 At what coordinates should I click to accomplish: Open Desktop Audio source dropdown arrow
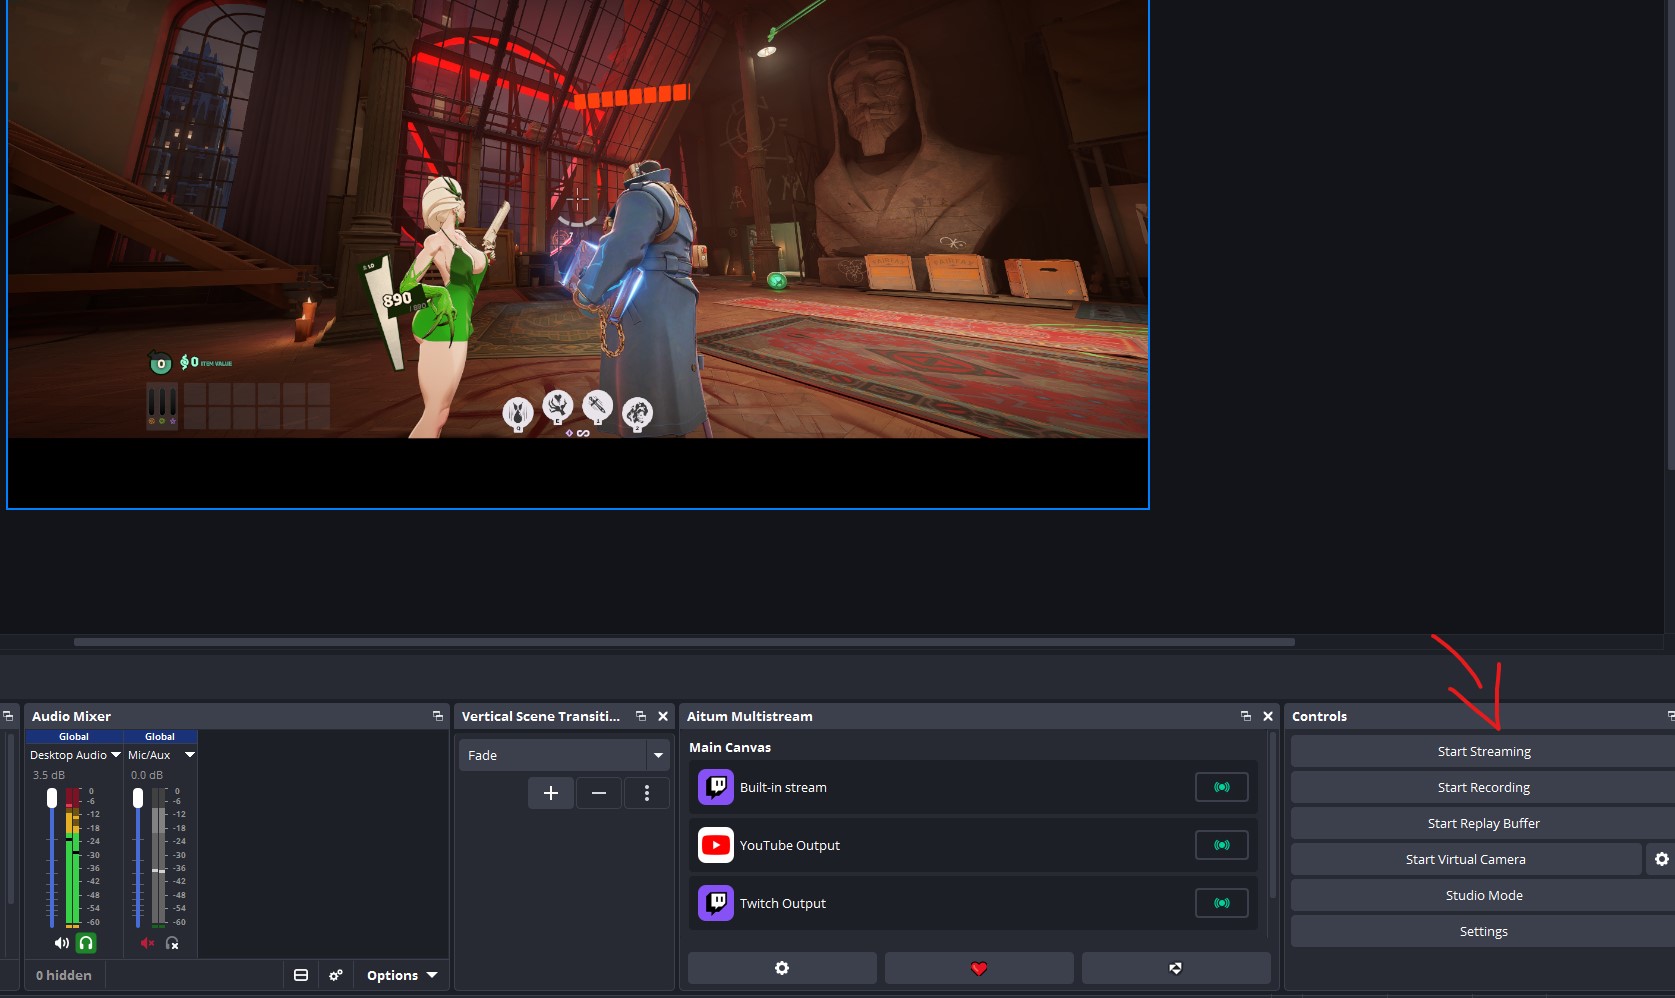(116, 755)
